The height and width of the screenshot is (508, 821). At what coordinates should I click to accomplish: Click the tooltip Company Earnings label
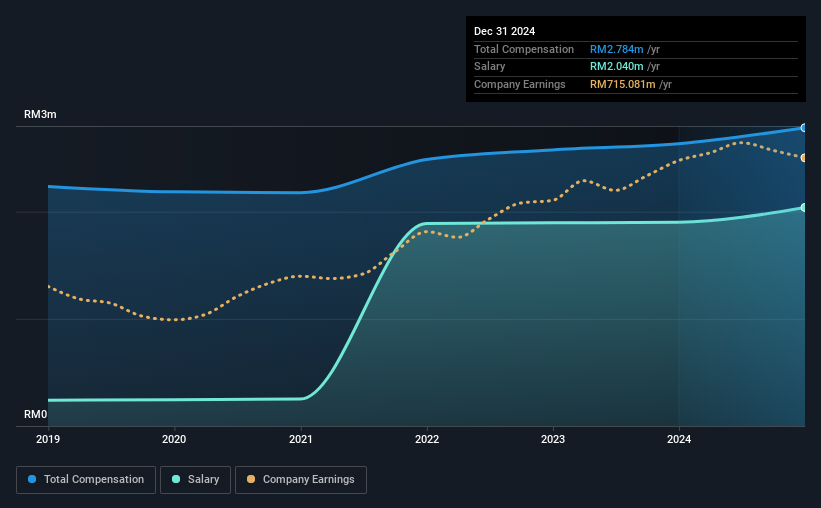pos(519,84)
